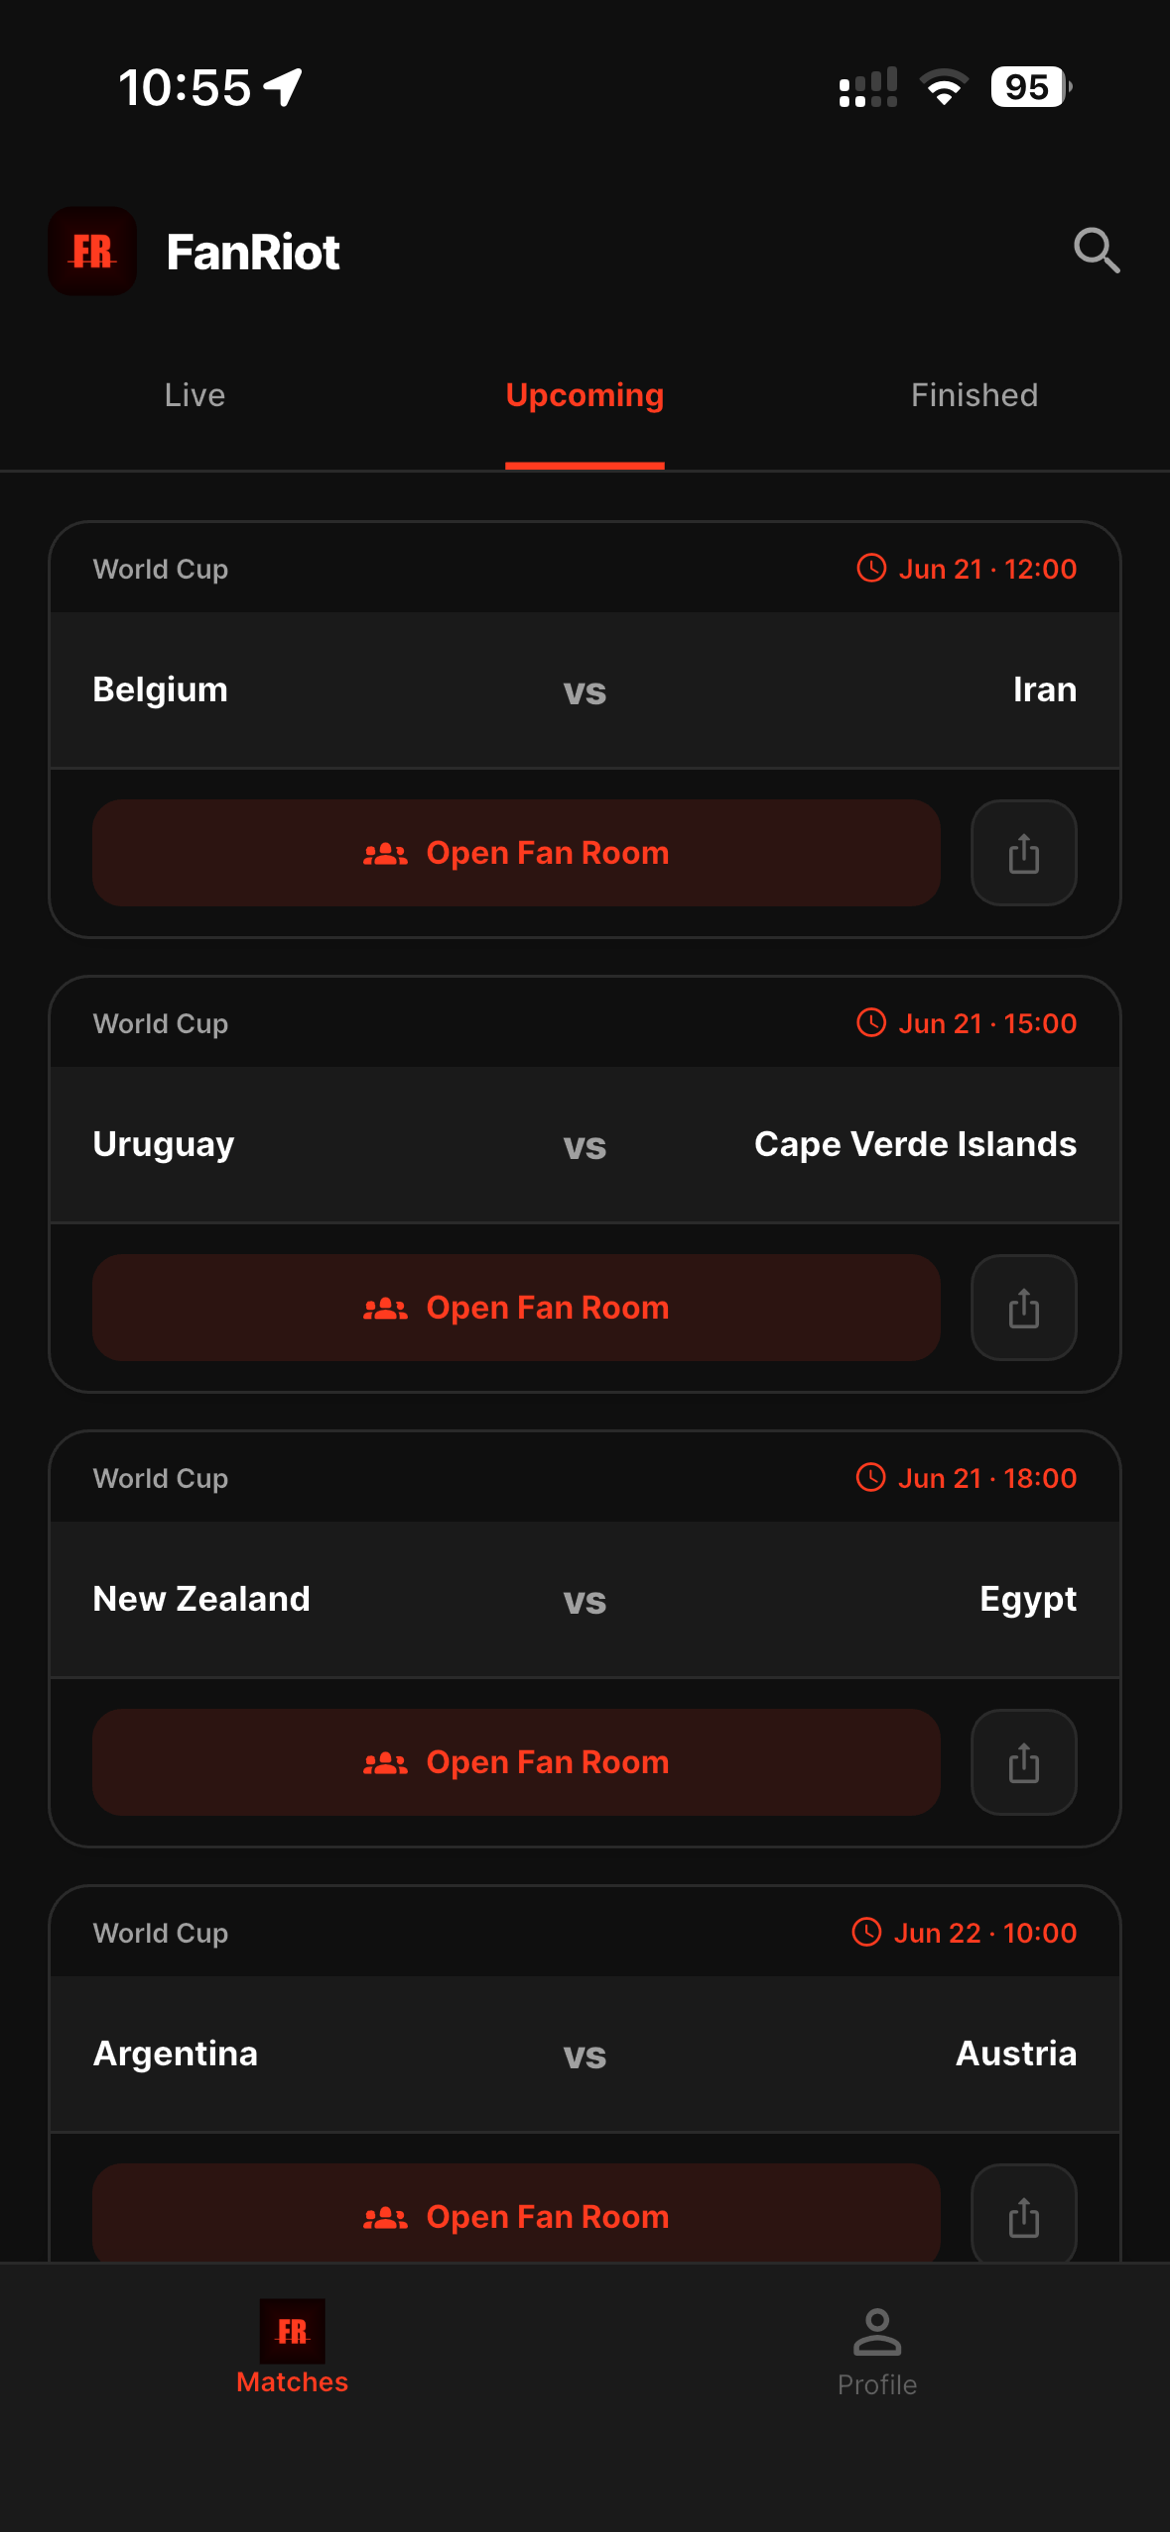Switch to the Live tab
This screenshot has height=2532, width=1170.
[195, 395]
